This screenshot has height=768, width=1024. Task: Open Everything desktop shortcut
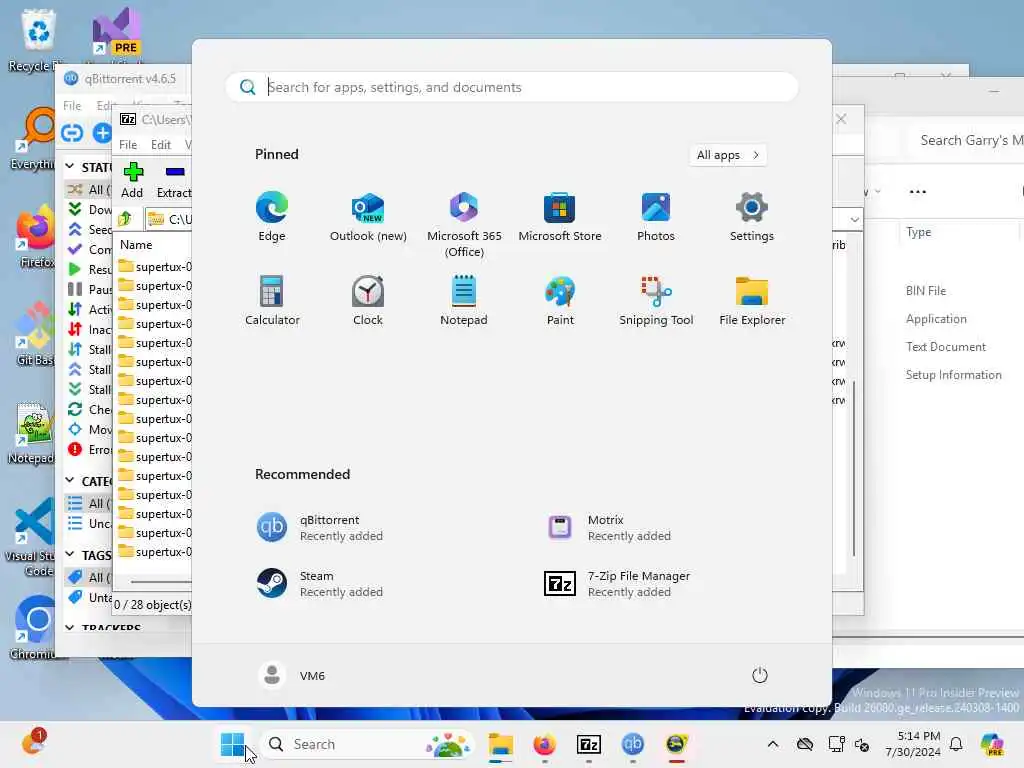click(x=34, y=138)
